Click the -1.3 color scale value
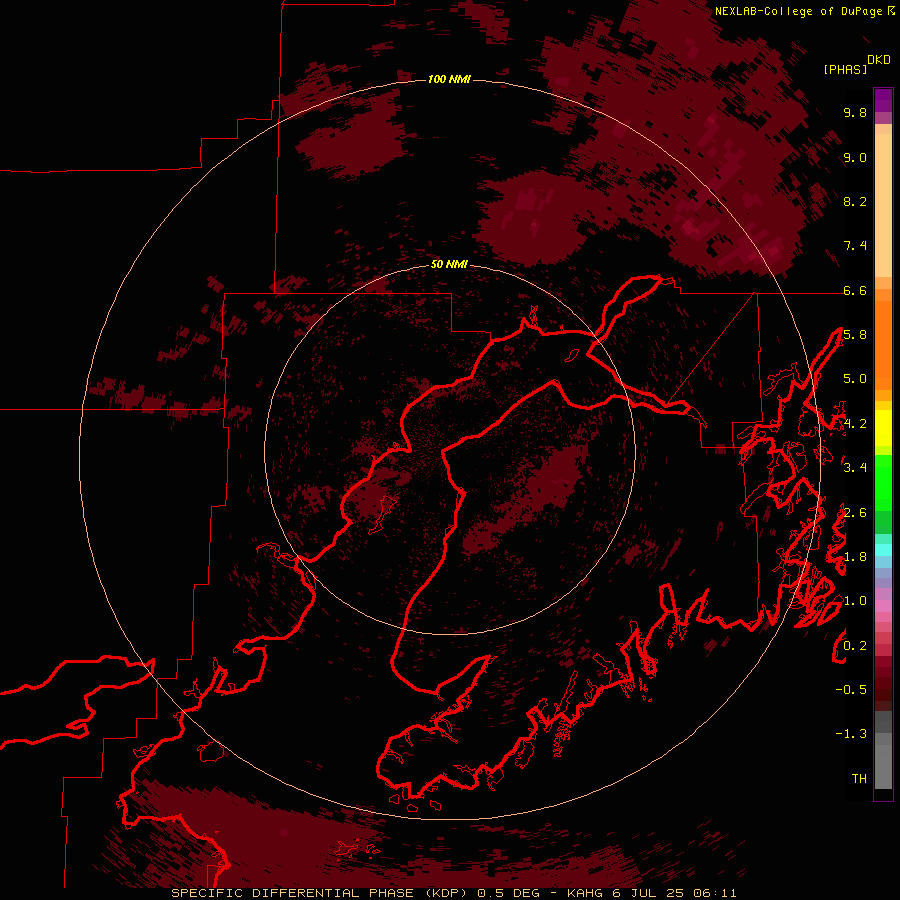 pos(851,734)
